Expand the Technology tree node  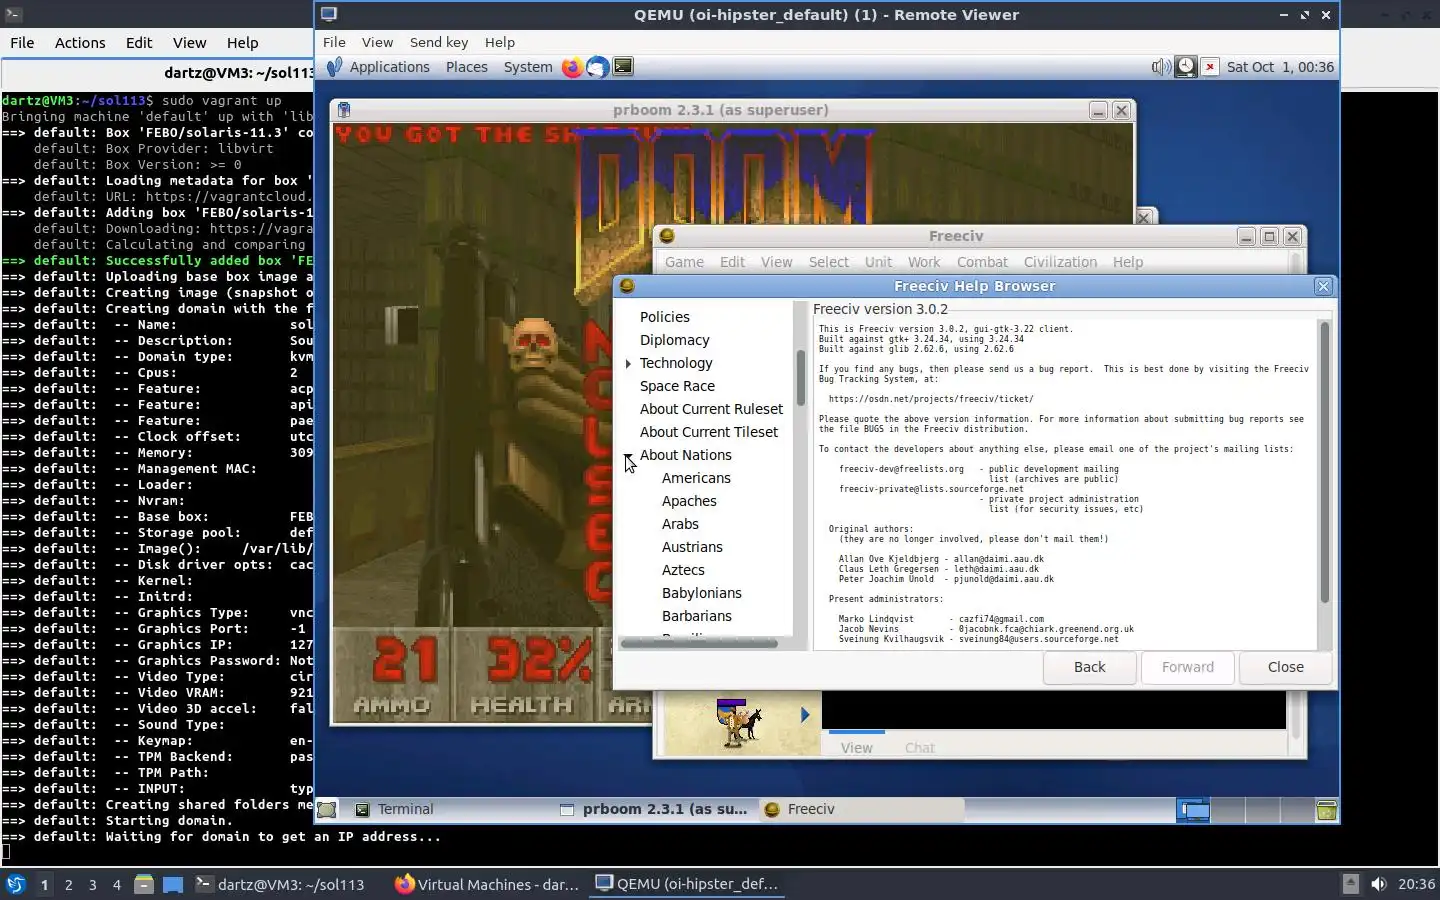coord(628,363)
